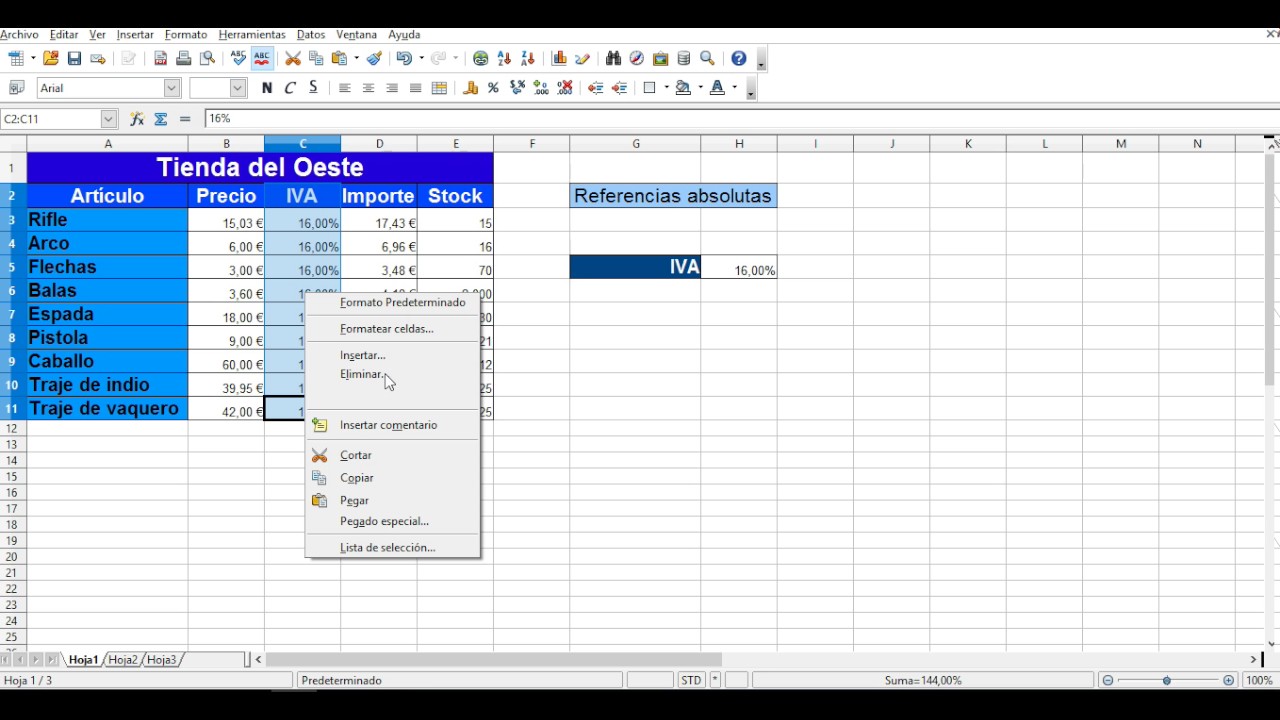Open the Datos menu
The height and width of the screenshot is (720, 1280).
[x=311, y=35]
